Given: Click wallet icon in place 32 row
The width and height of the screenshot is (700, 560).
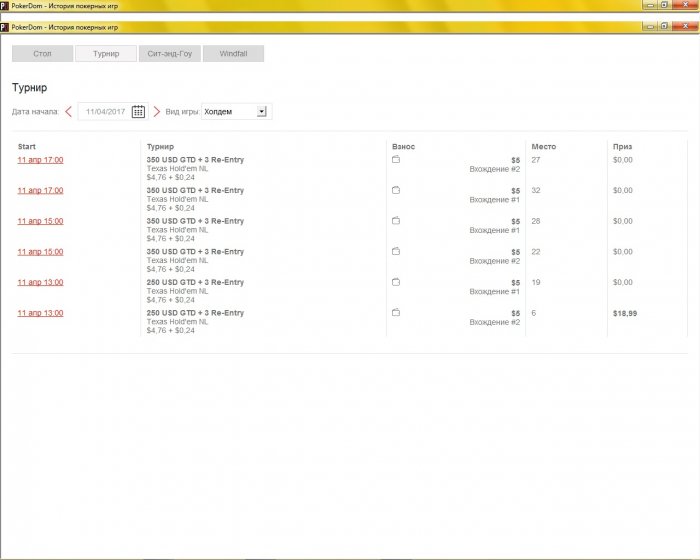Looking at the screenshot, I should click(396, 190).
